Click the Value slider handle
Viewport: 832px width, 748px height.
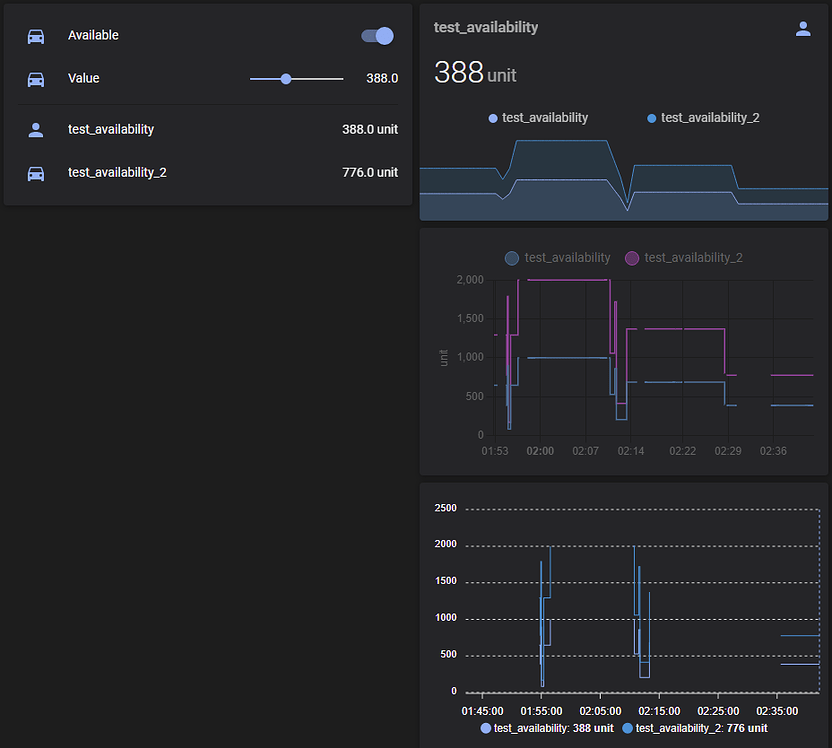coord(286,79)
